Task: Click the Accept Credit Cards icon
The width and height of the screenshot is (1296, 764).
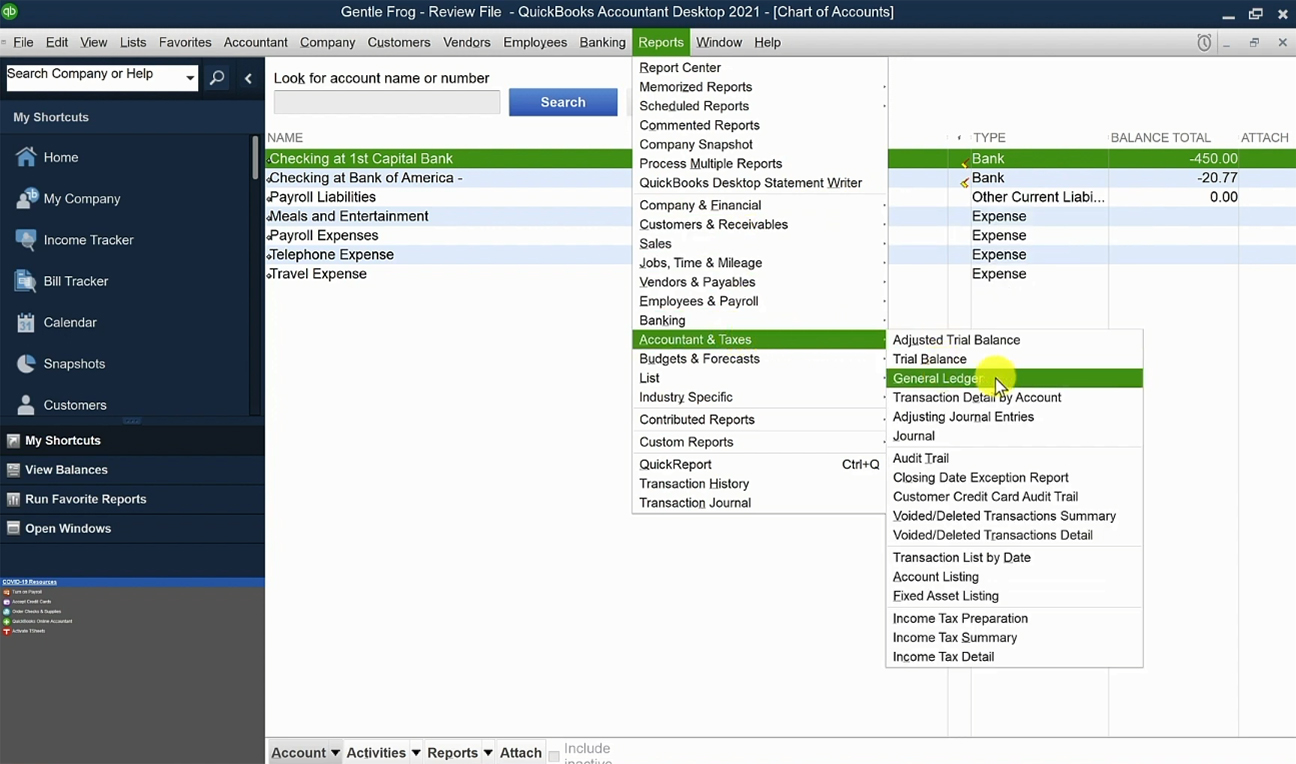Action: (7, 602)
